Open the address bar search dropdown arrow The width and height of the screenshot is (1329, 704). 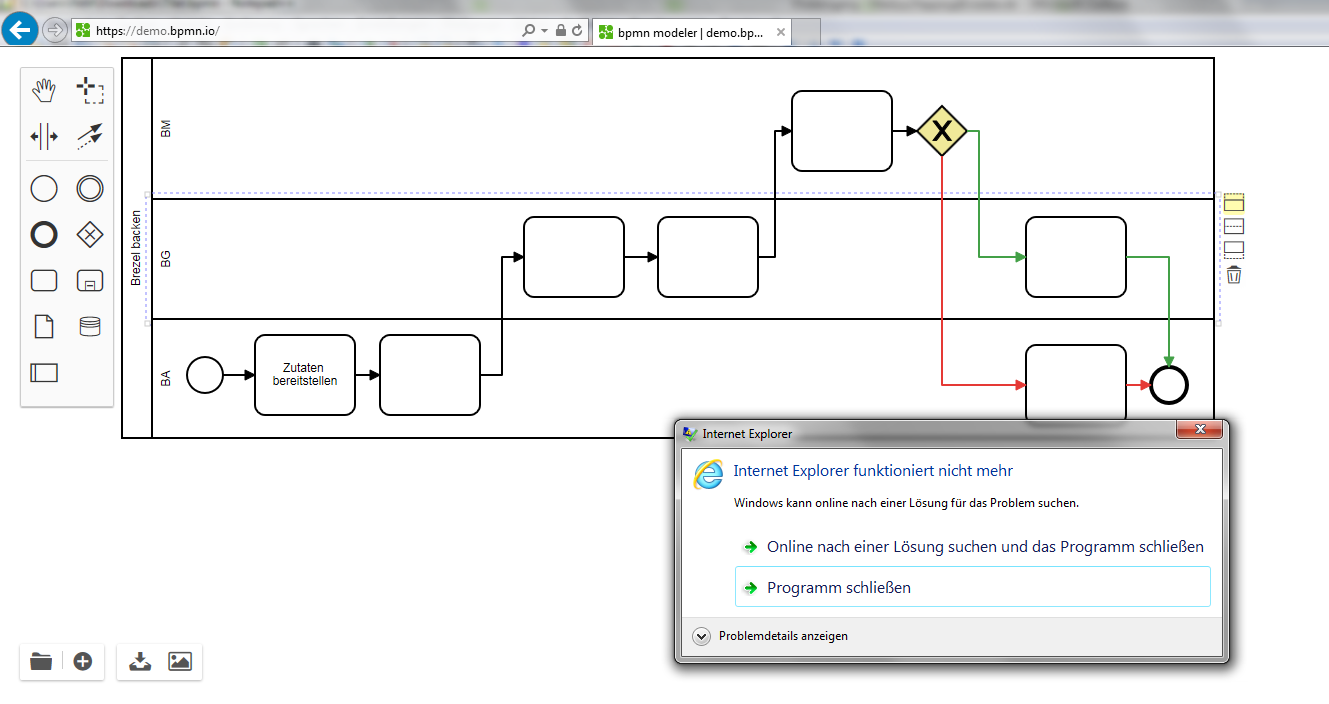pyautogui.click(x=544, y=31)
